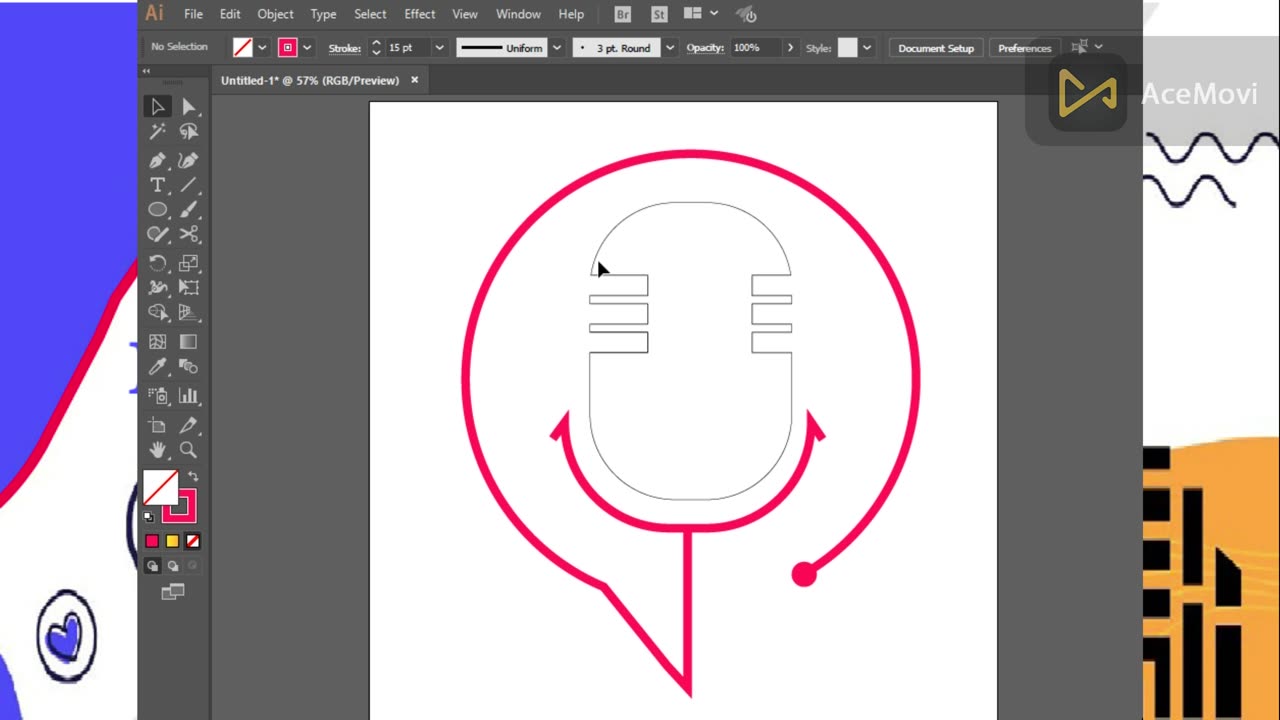The width and height of the screenshot is (1280, 720).
Task: Open the Window menu
Action: (518, 14)
